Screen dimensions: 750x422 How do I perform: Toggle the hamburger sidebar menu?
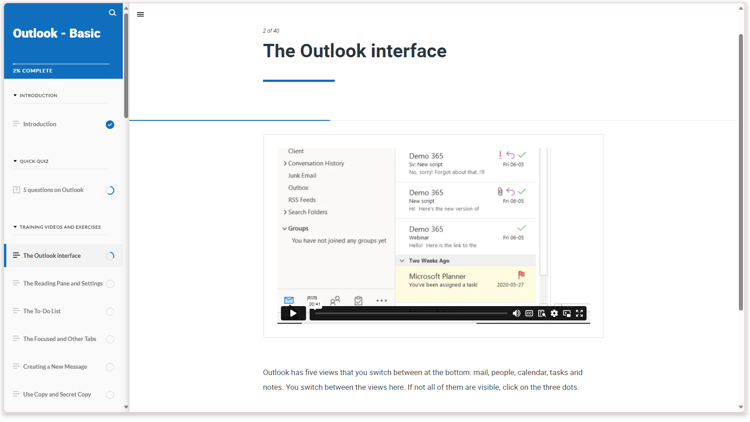(140, 15)
